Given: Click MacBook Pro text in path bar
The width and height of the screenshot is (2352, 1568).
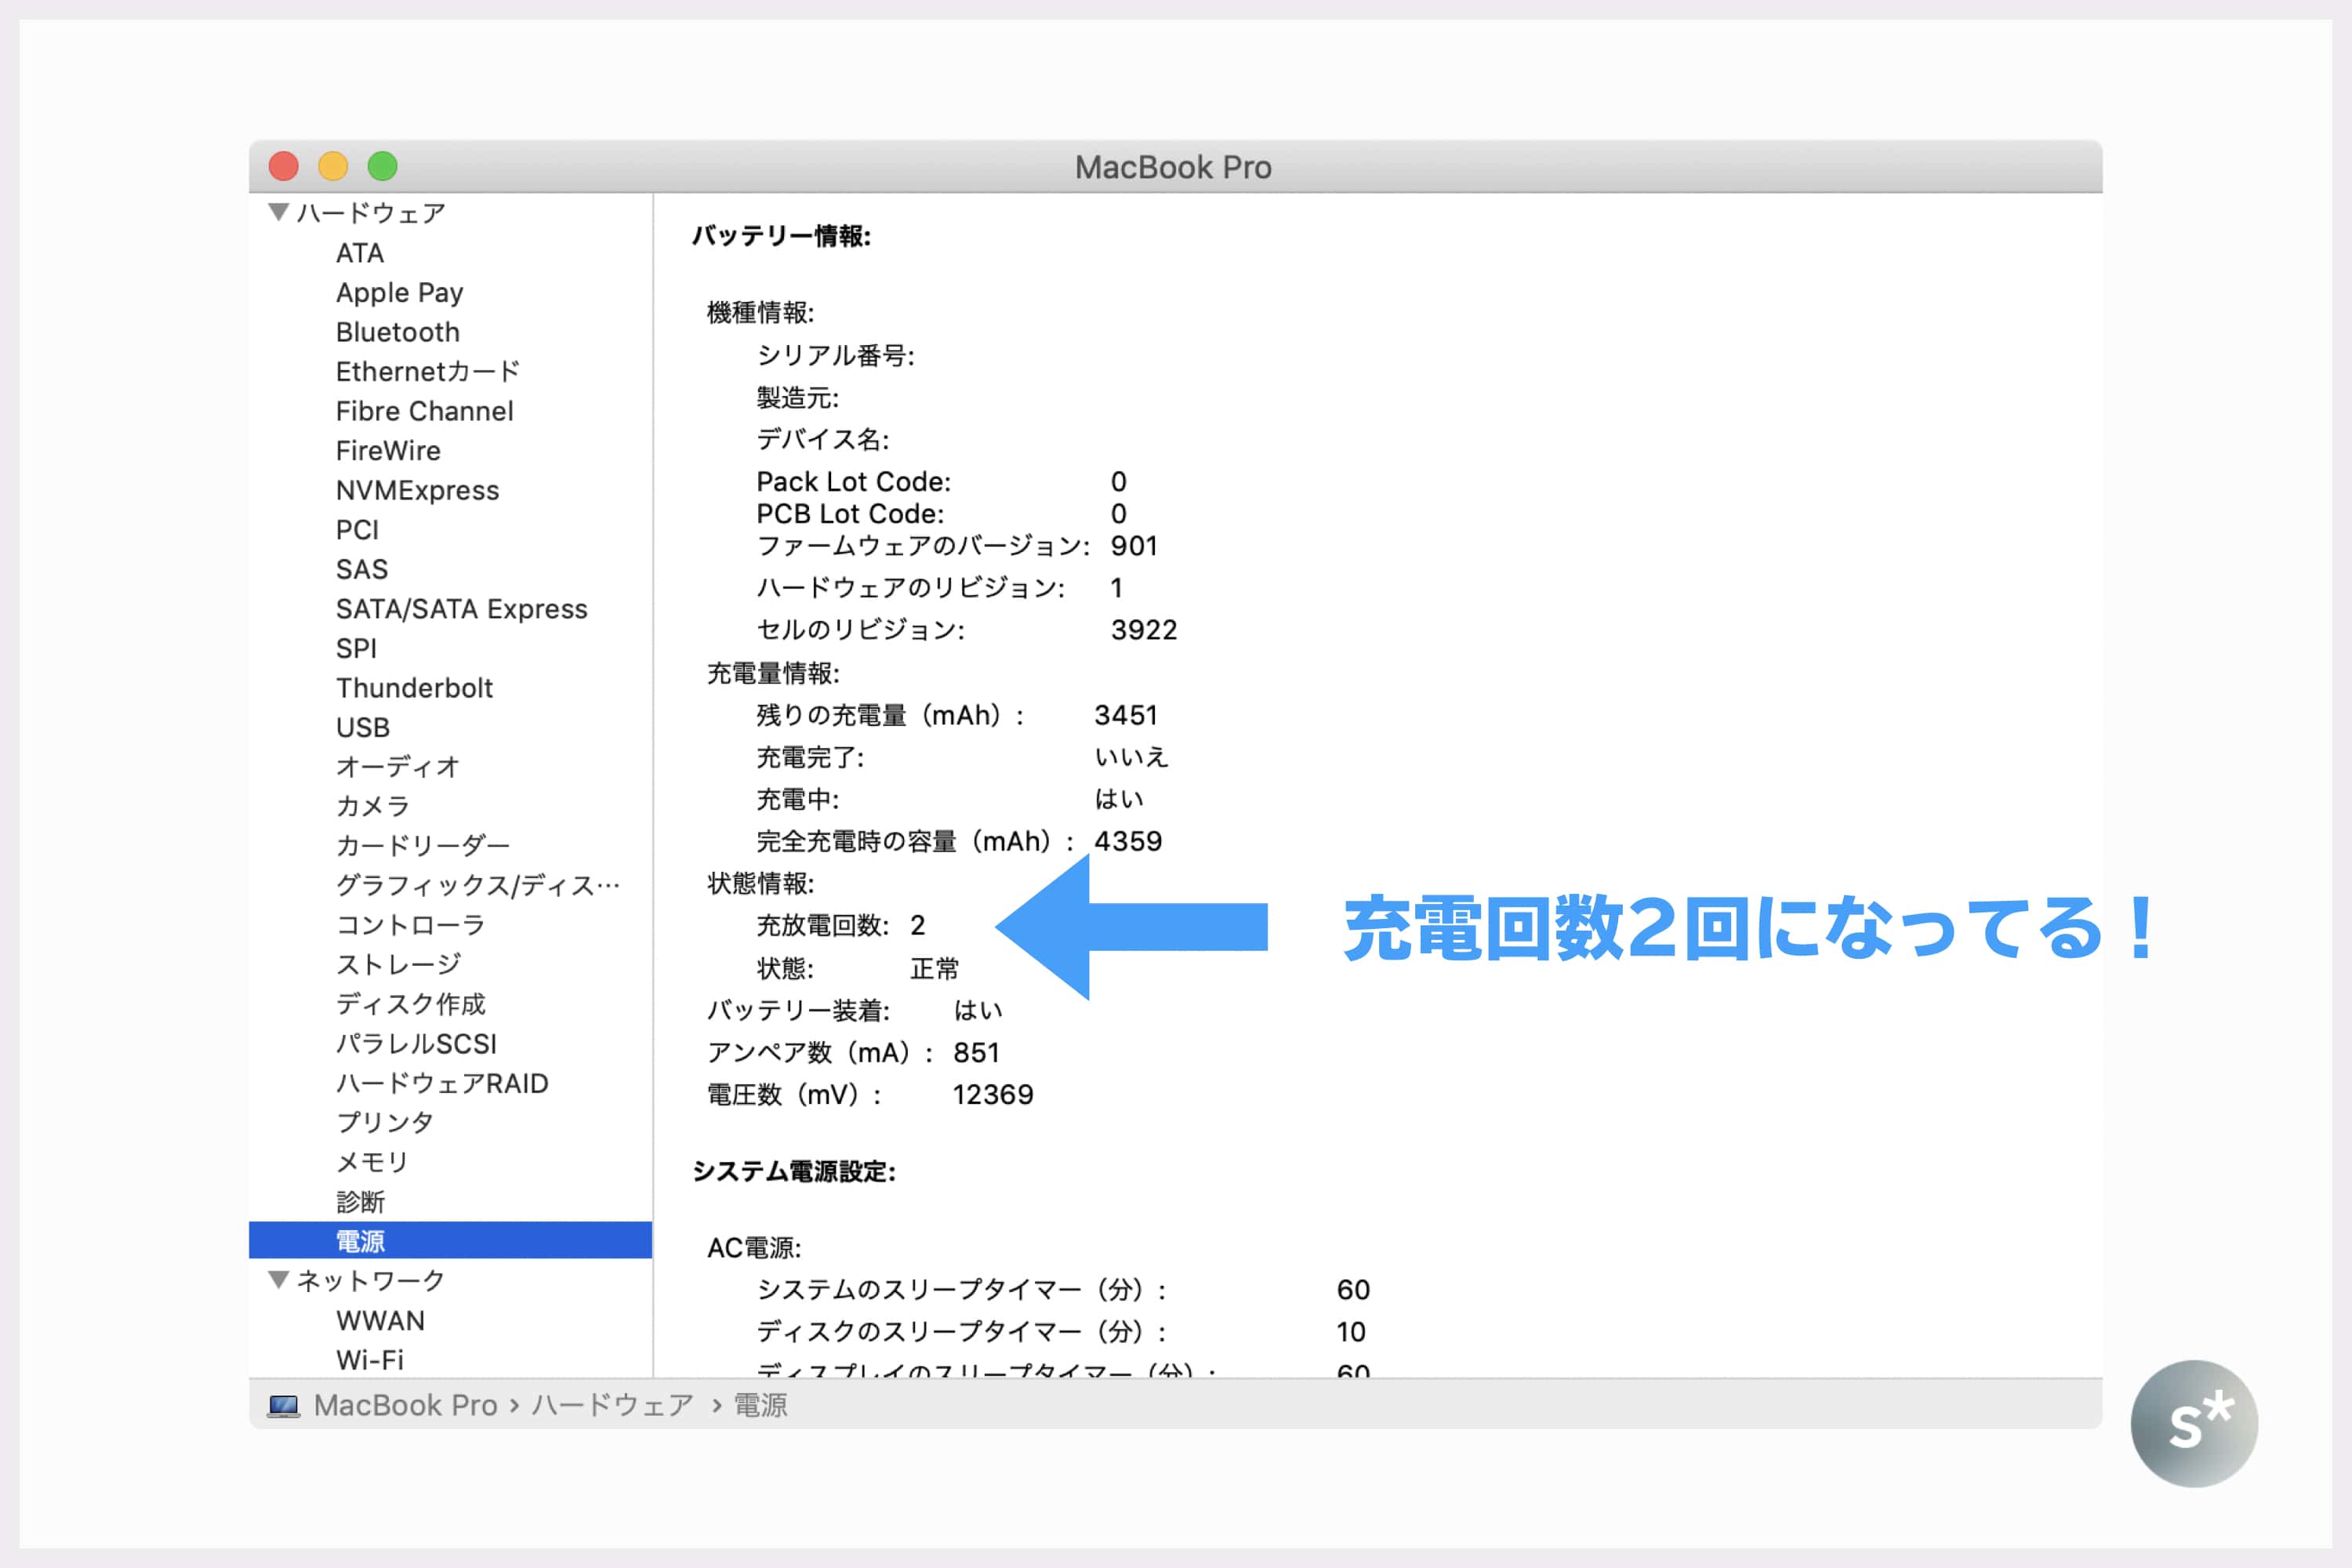Looking at the screenshot, I should 405,1405.
